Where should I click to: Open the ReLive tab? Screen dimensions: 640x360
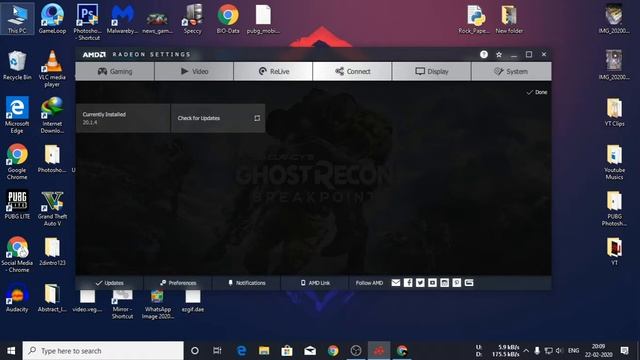pos(273,71)
